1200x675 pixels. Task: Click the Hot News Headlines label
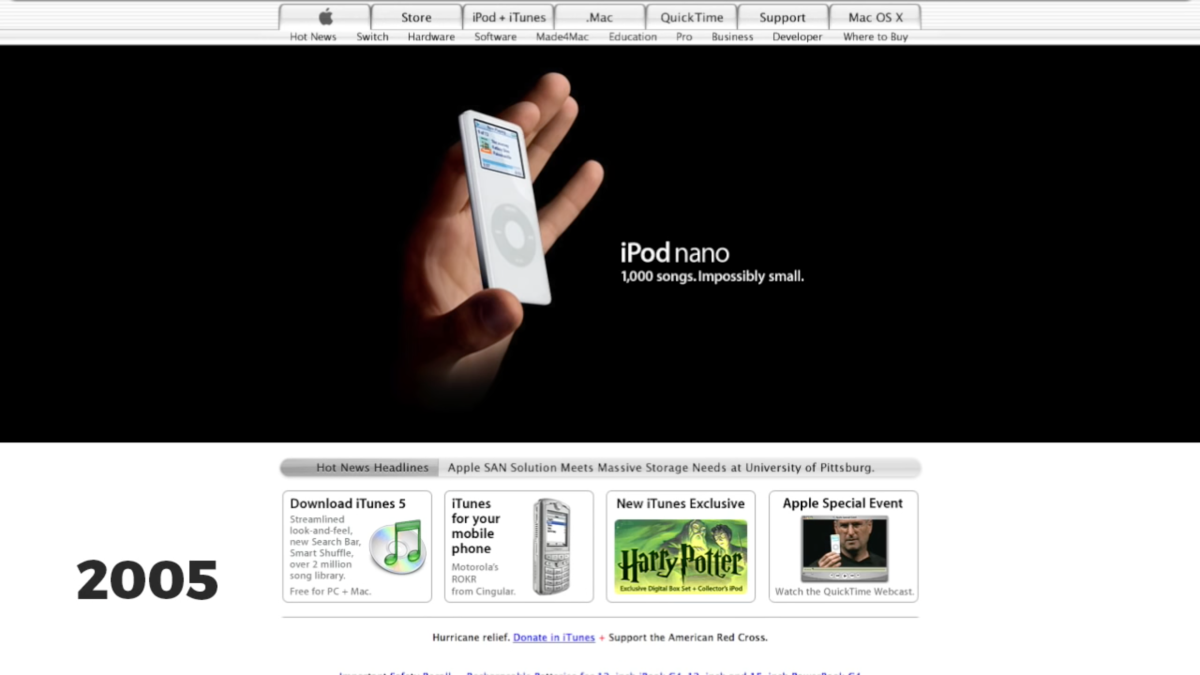[372, 467]
